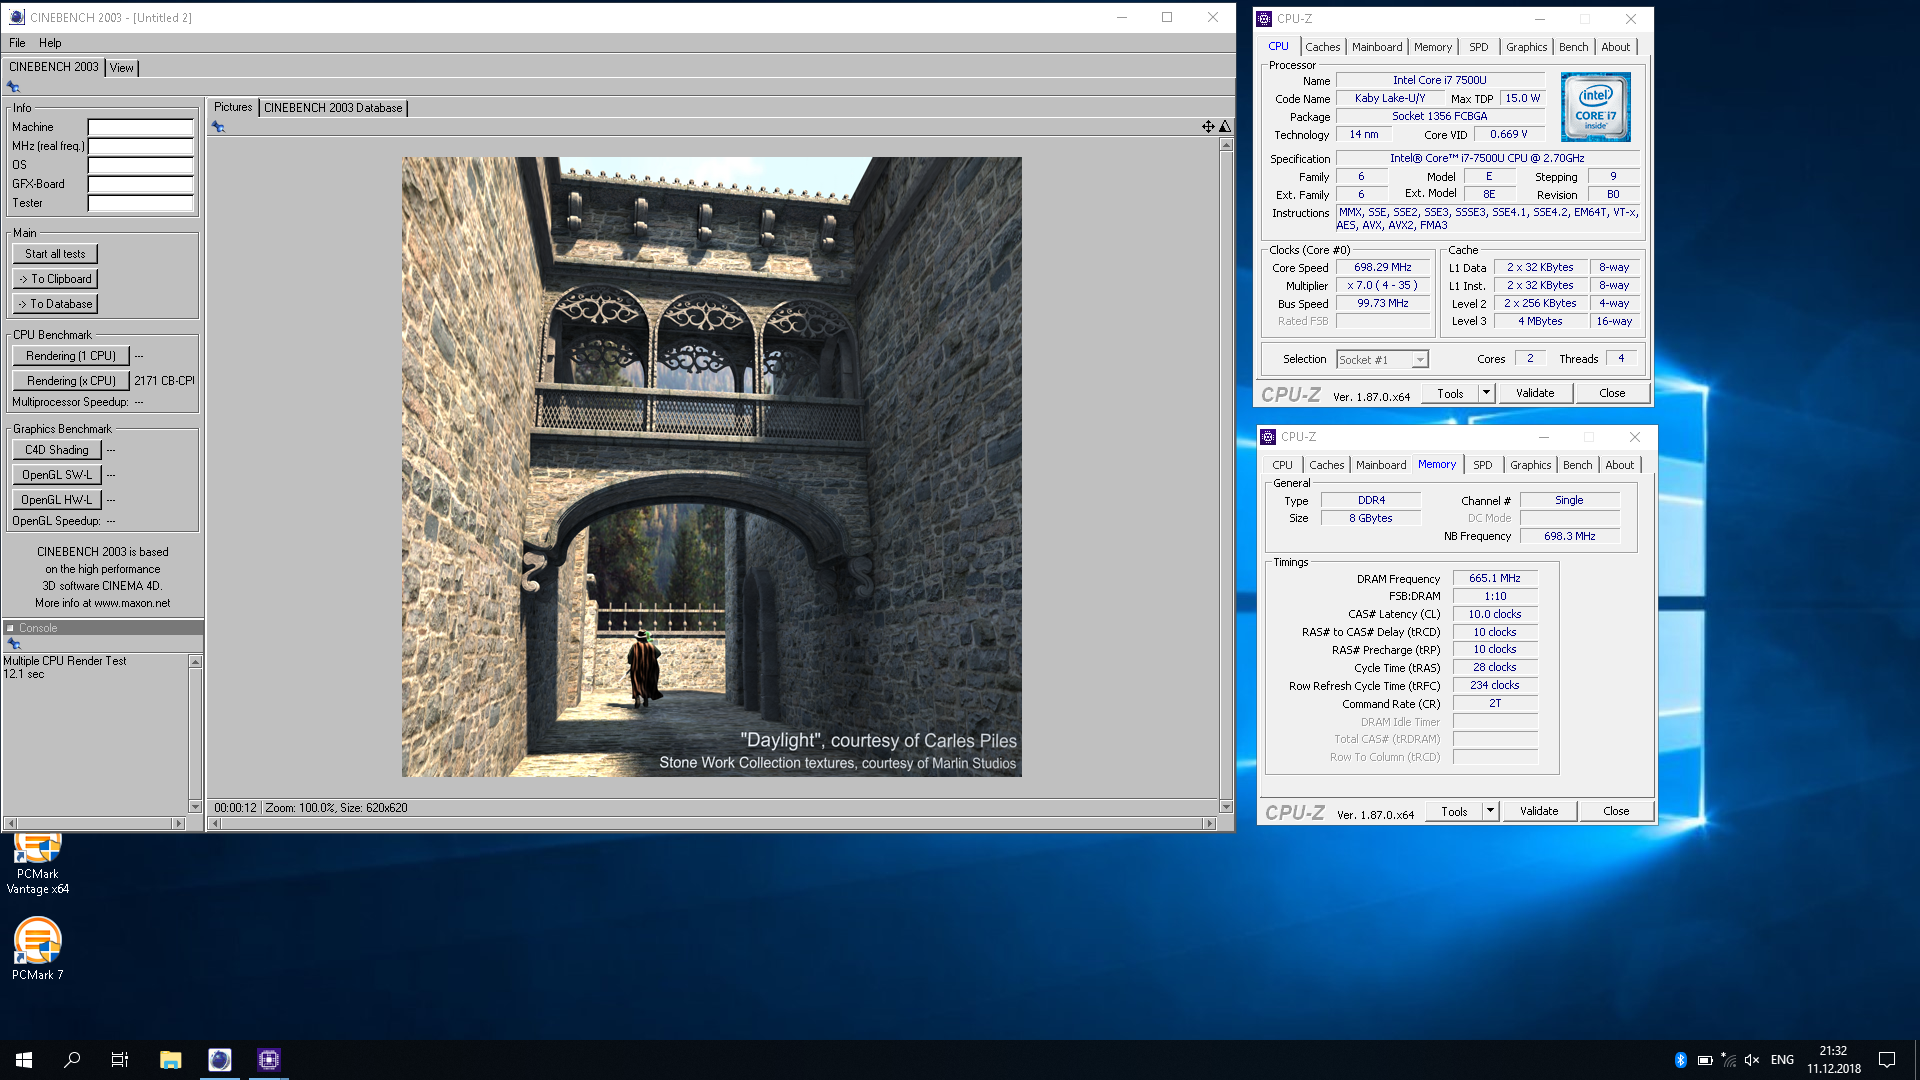This screenshot has width=1920, height=1080.
Task: Open File Explorer from the taskbar
Action: [x=171, y=1060]
